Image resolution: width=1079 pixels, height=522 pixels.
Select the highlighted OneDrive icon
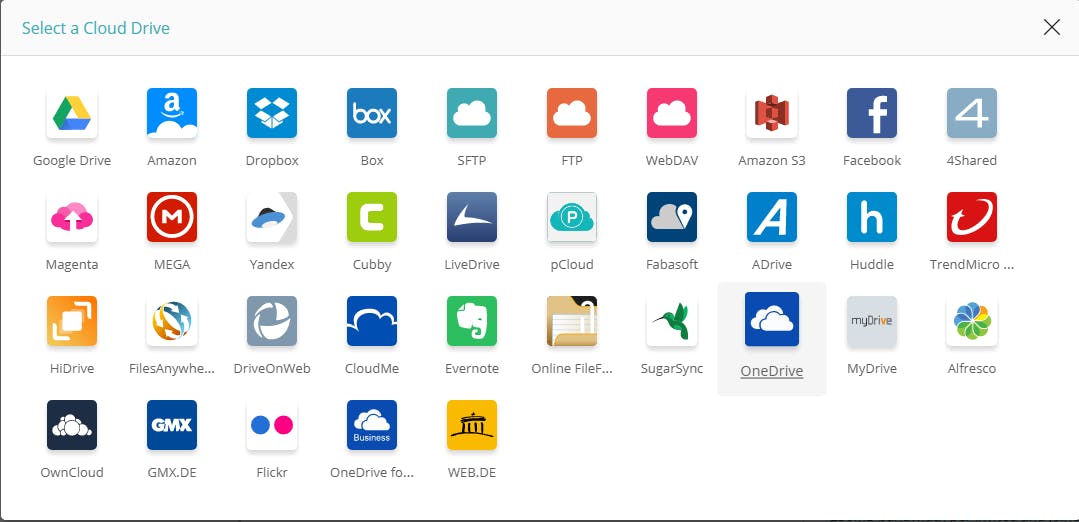(x=772, y=319)
